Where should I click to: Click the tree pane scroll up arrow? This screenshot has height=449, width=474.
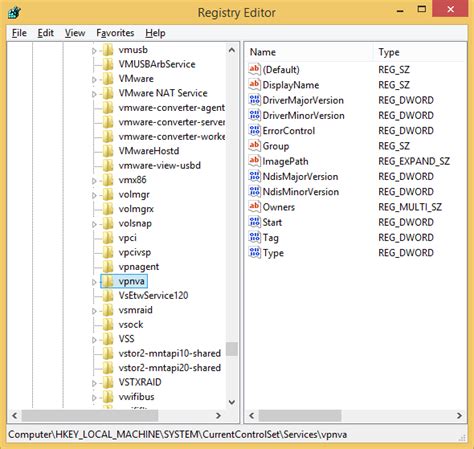(x=232, y=50)
